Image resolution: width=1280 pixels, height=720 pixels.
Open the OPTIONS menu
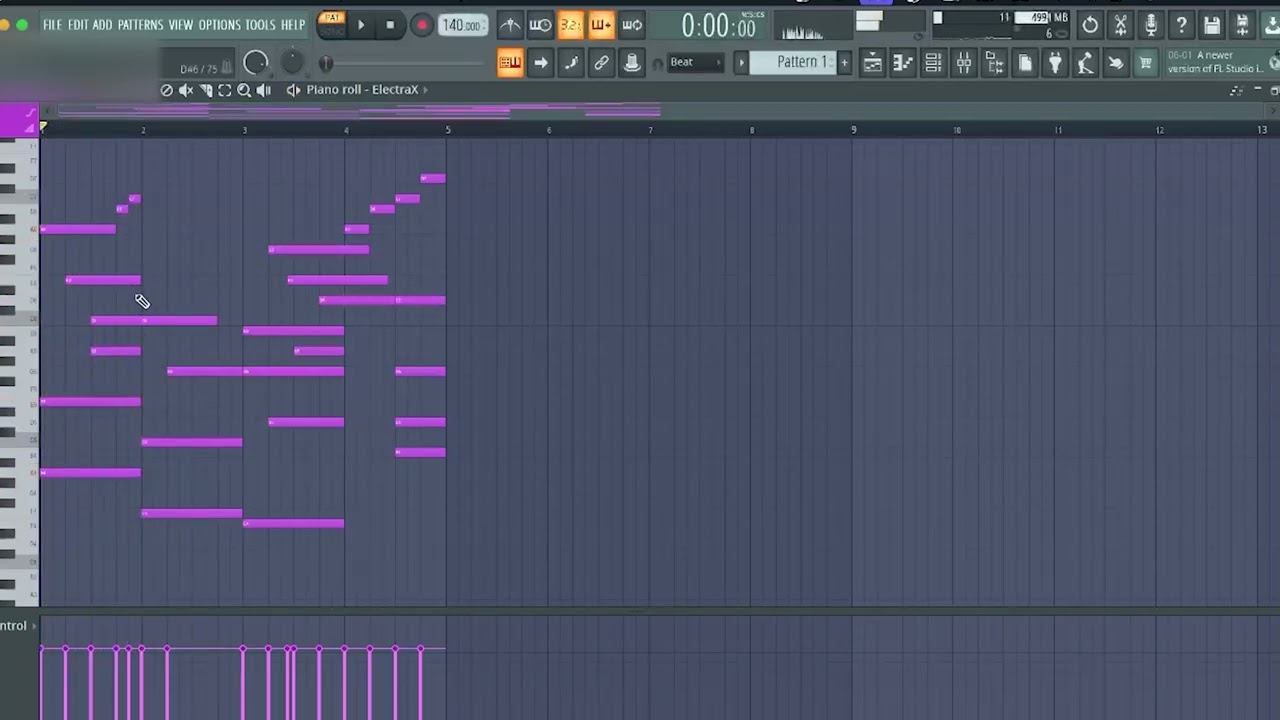click(219, 25)
